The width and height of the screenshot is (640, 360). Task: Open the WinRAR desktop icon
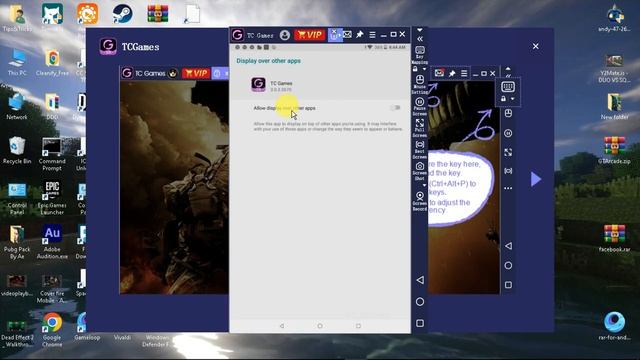click(x=158, y=14)
